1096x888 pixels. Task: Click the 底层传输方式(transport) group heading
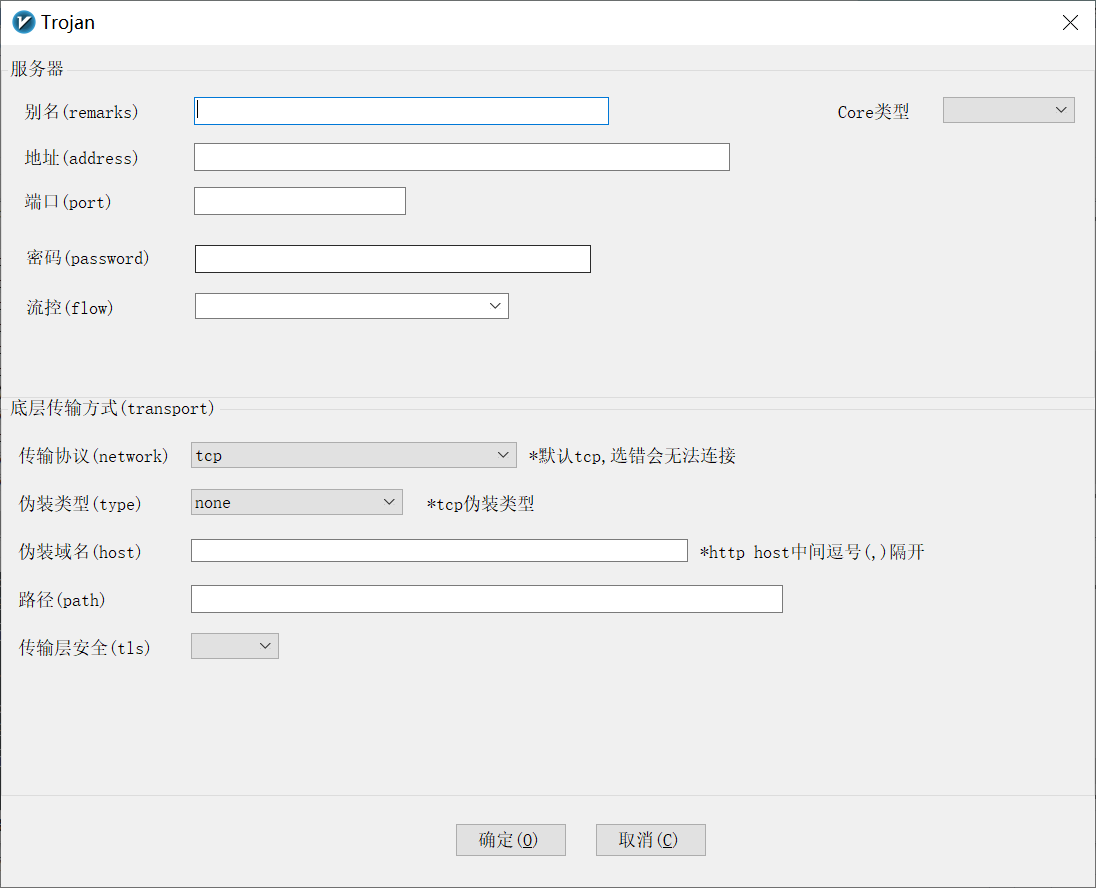112,408
